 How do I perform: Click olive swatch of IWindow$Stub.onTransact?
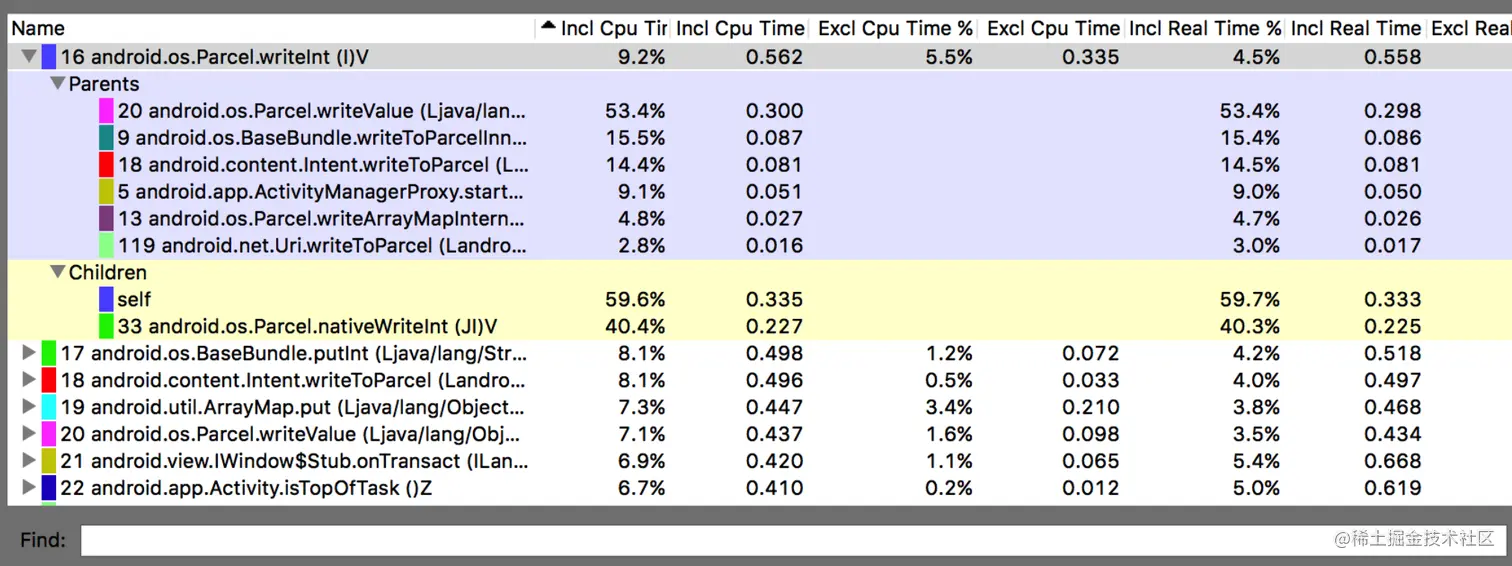(x=49, y=461)
